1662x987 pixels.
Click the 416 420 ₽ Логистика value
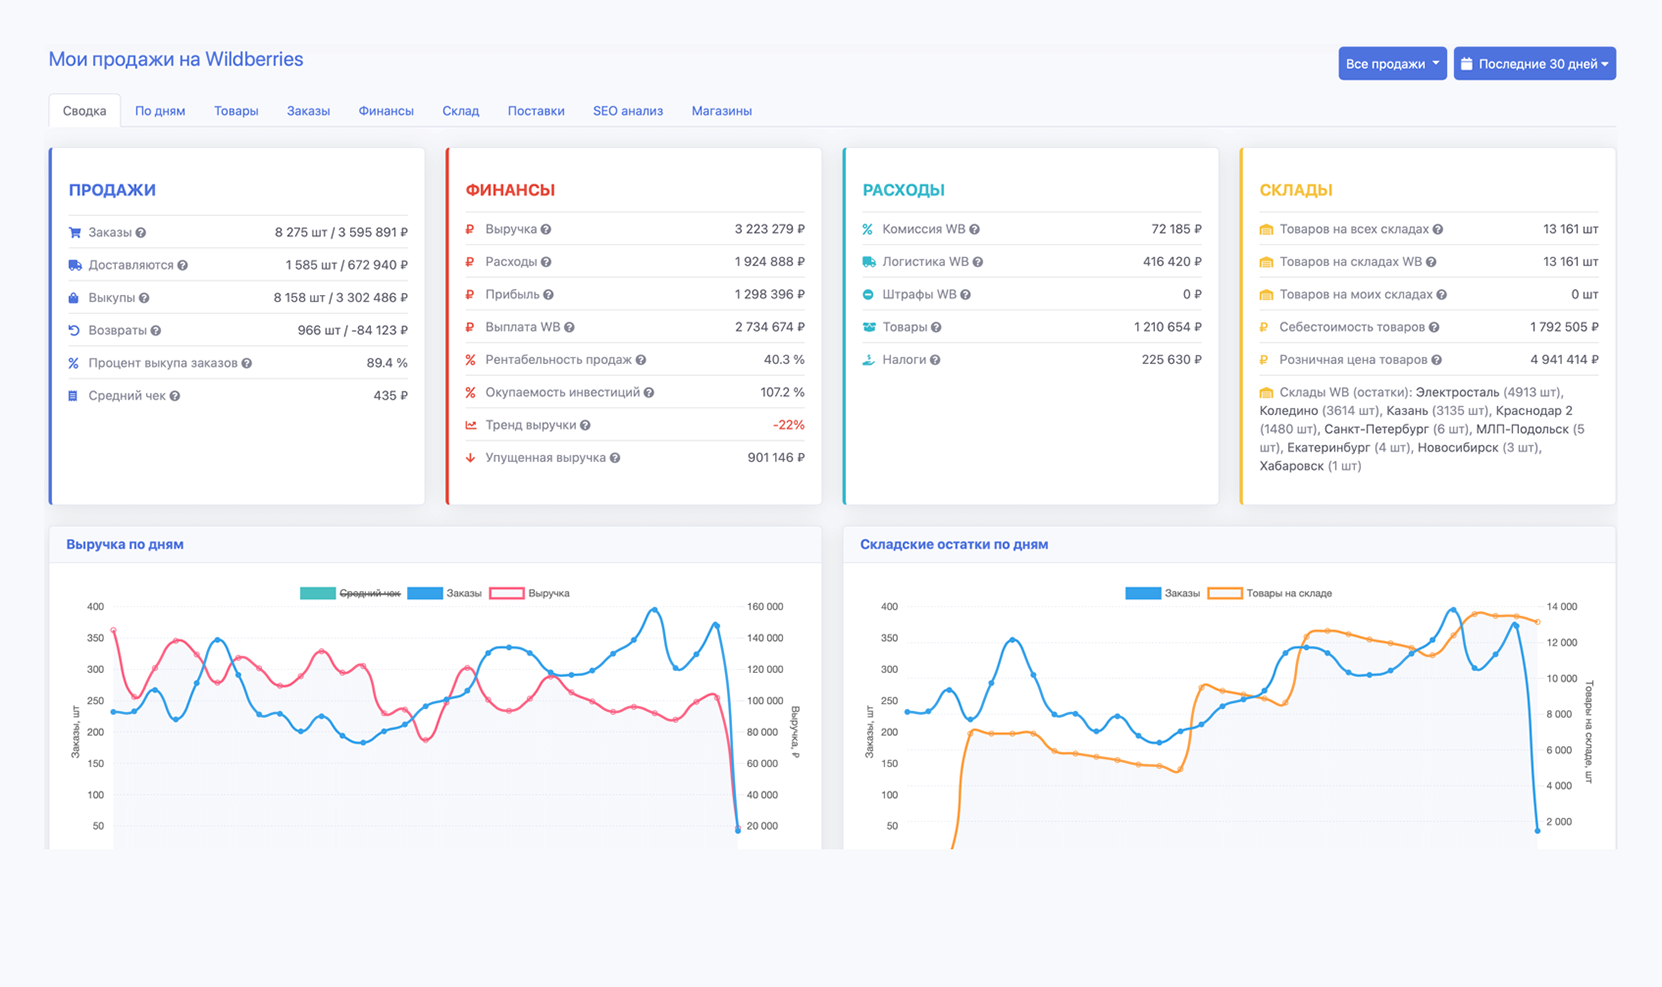1172,262
